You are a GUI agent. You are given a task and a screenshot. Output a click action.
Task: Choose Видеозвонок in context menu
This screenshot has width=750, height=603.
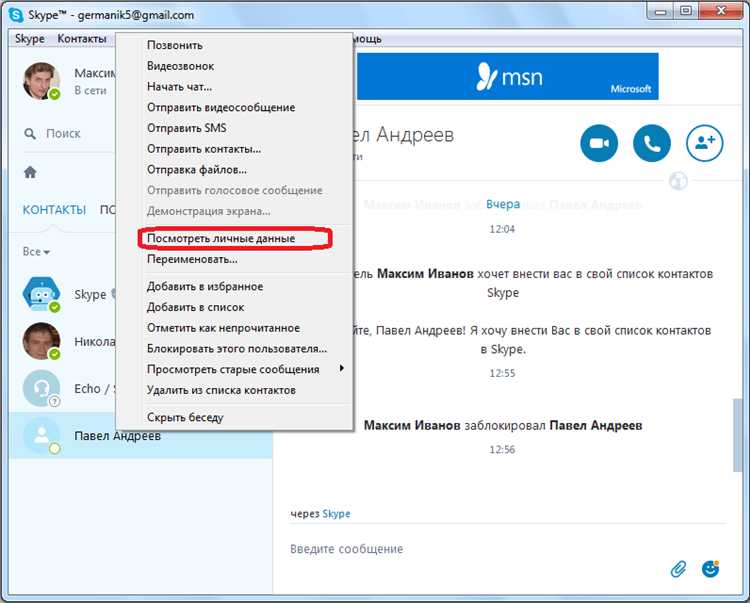coord(180,66)
